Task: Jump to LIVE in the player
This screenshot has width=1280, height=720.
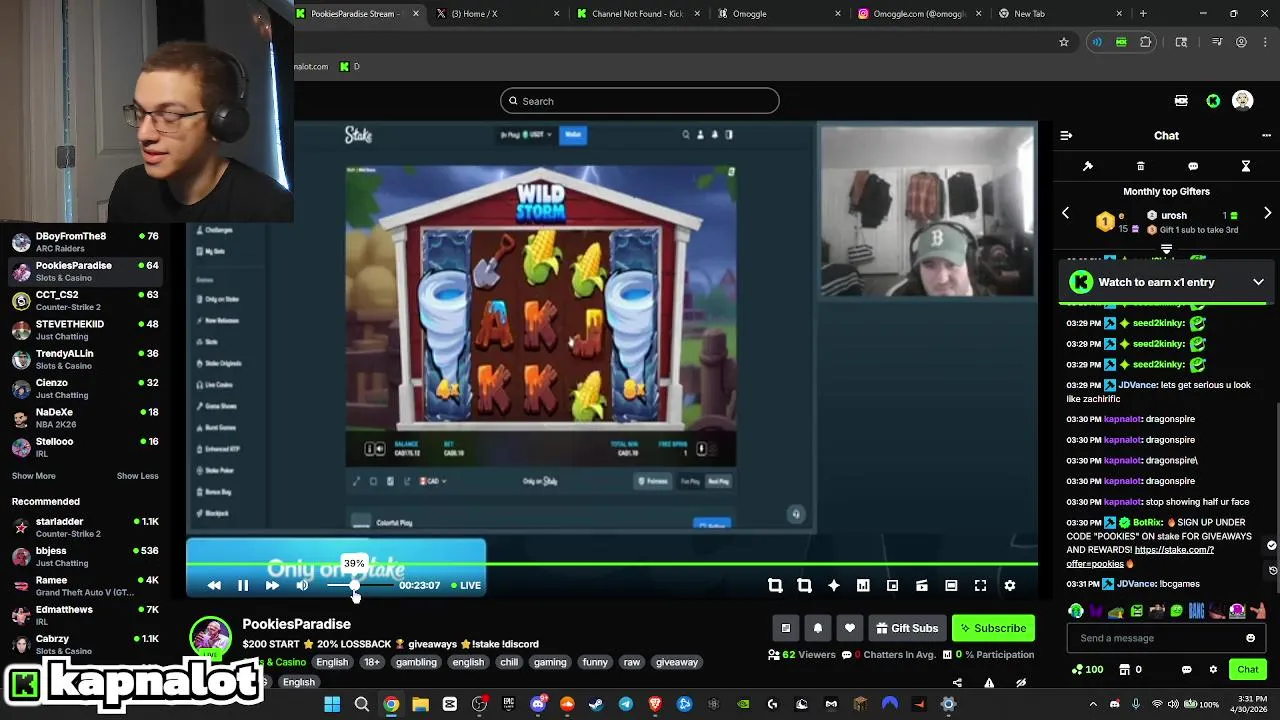Action: [x=466, y=586]
